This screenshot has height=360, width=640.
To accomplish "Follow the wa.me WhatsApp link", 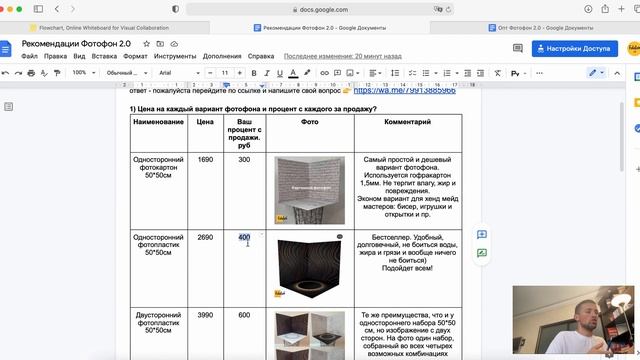I will [x=404, y=90].
